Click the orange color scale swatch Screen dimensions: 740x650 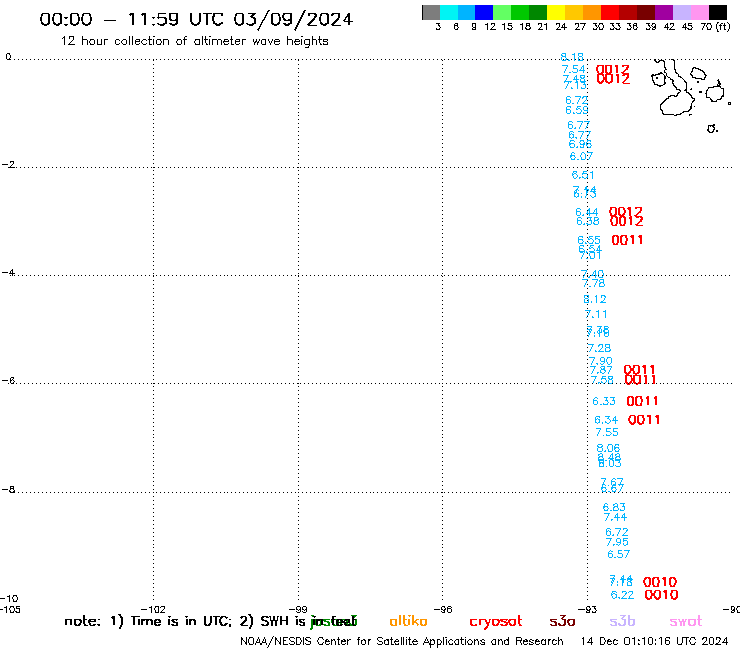[592, 12]
